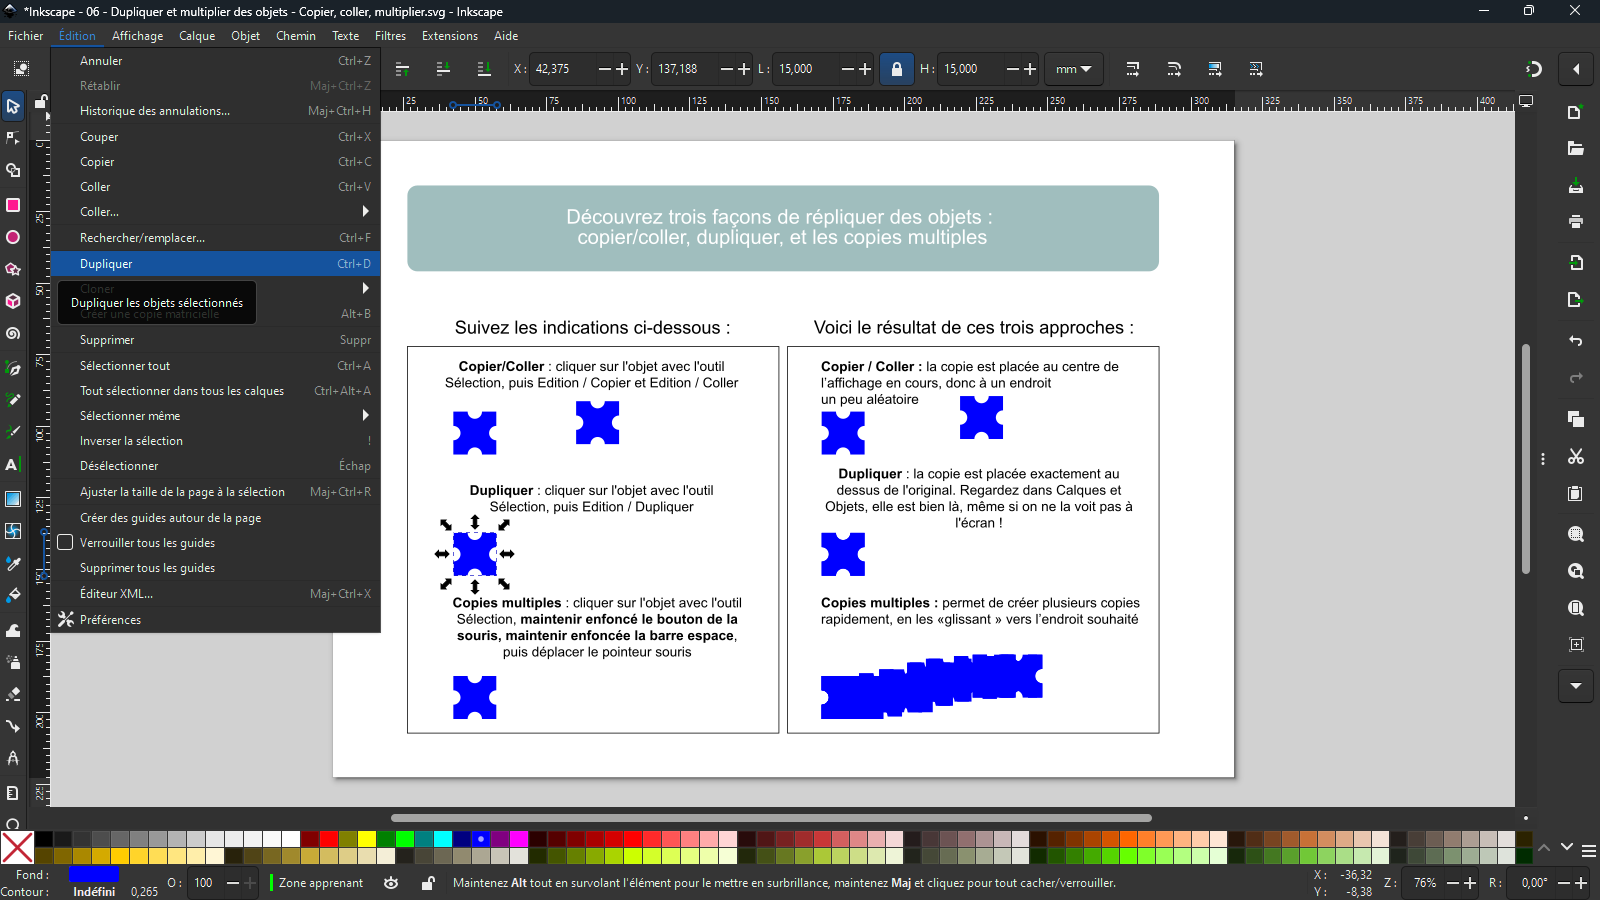1600x900 pixels.
Task: Select the Dropper color picker tool
Action: click(x=13, y=564)
